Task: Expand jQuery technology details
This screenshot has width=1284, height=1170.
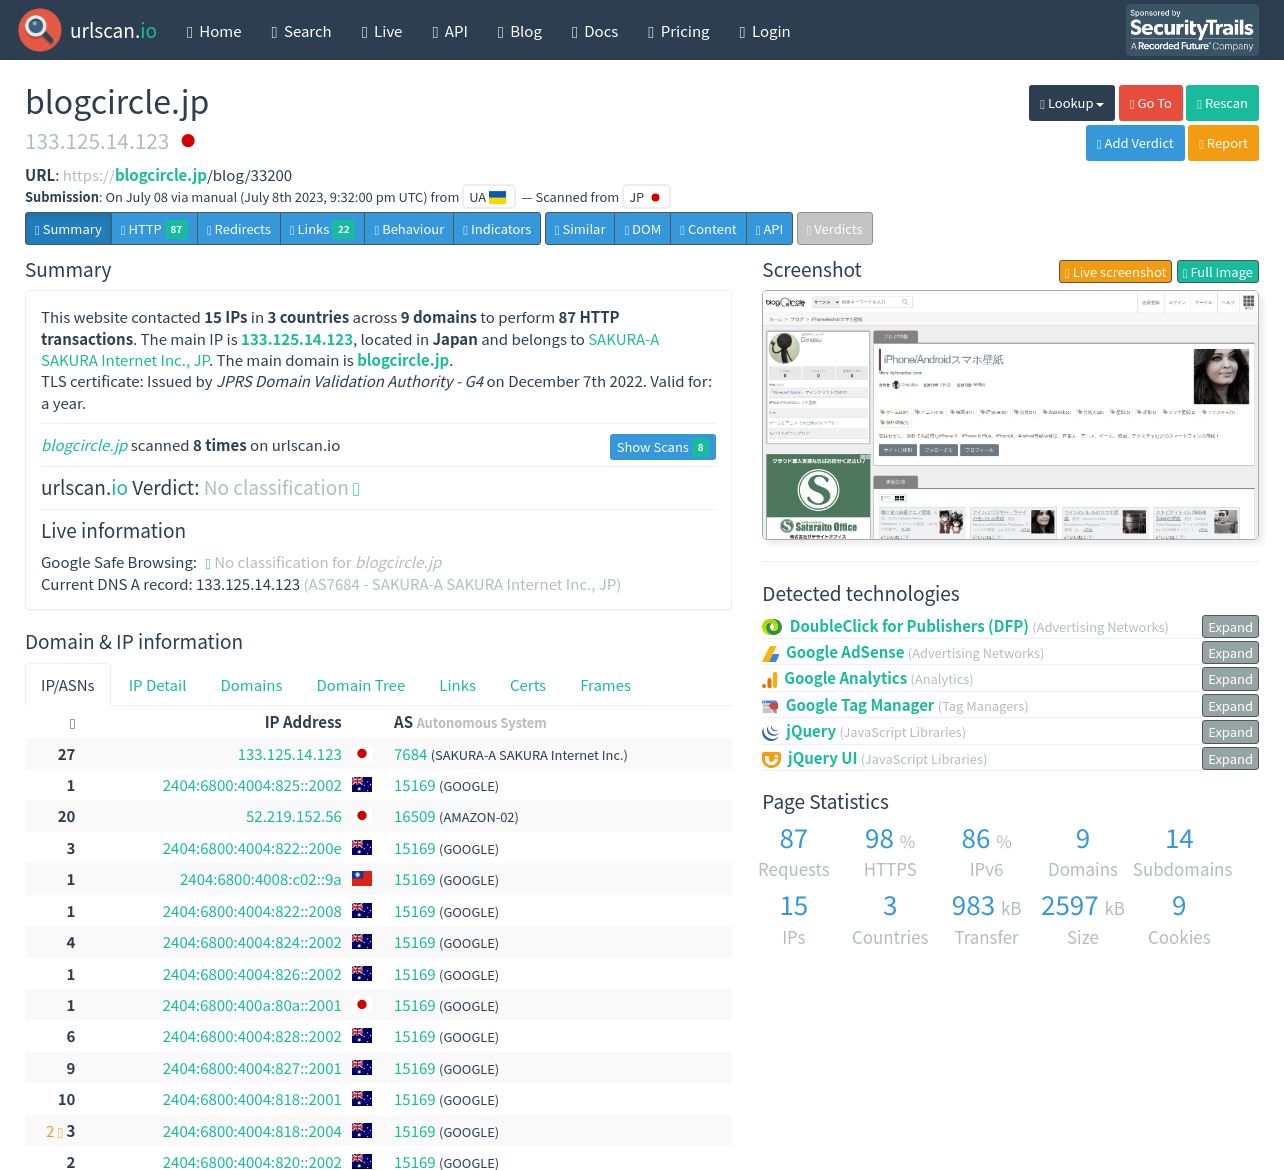Action: 1230,732
